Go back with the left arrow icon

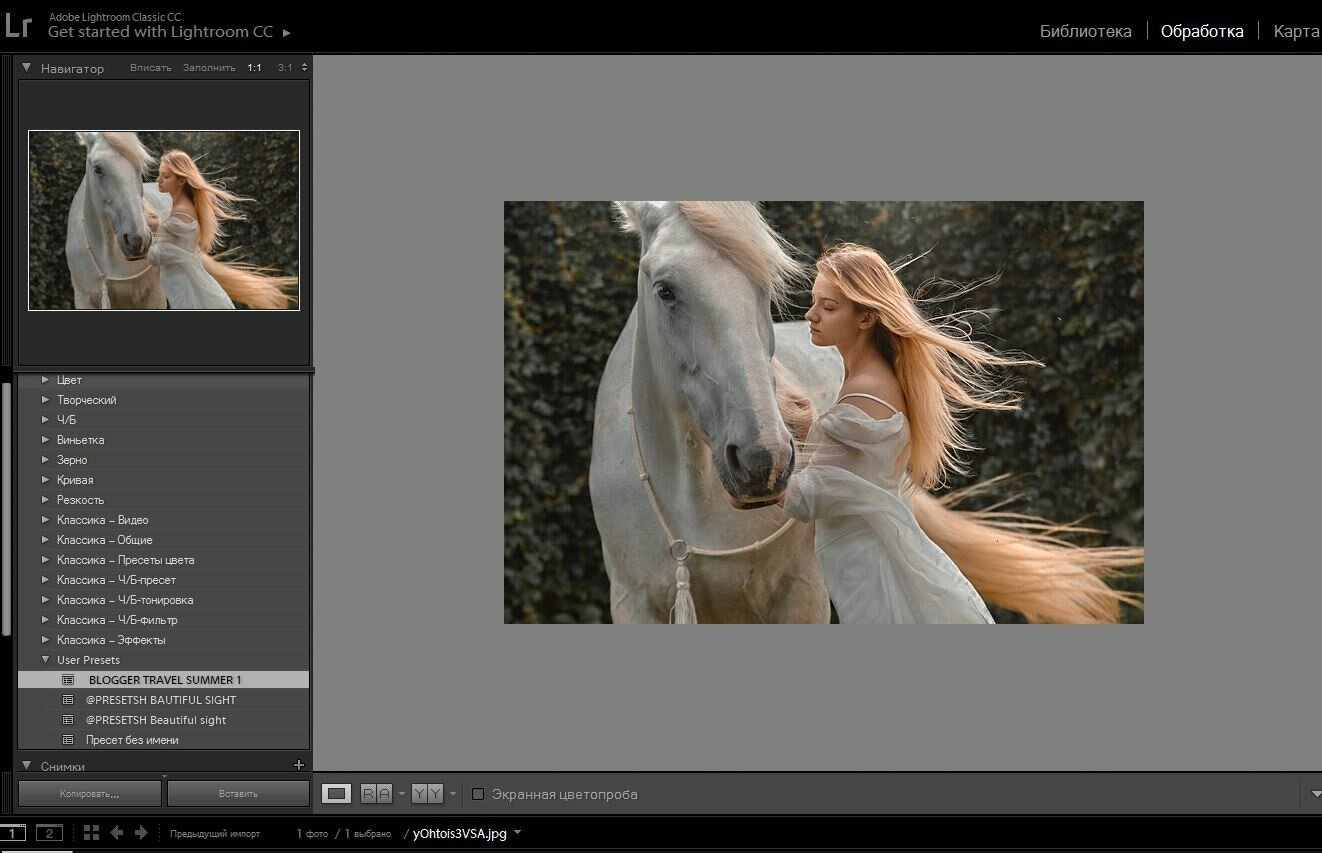click(x=116, y=833)
